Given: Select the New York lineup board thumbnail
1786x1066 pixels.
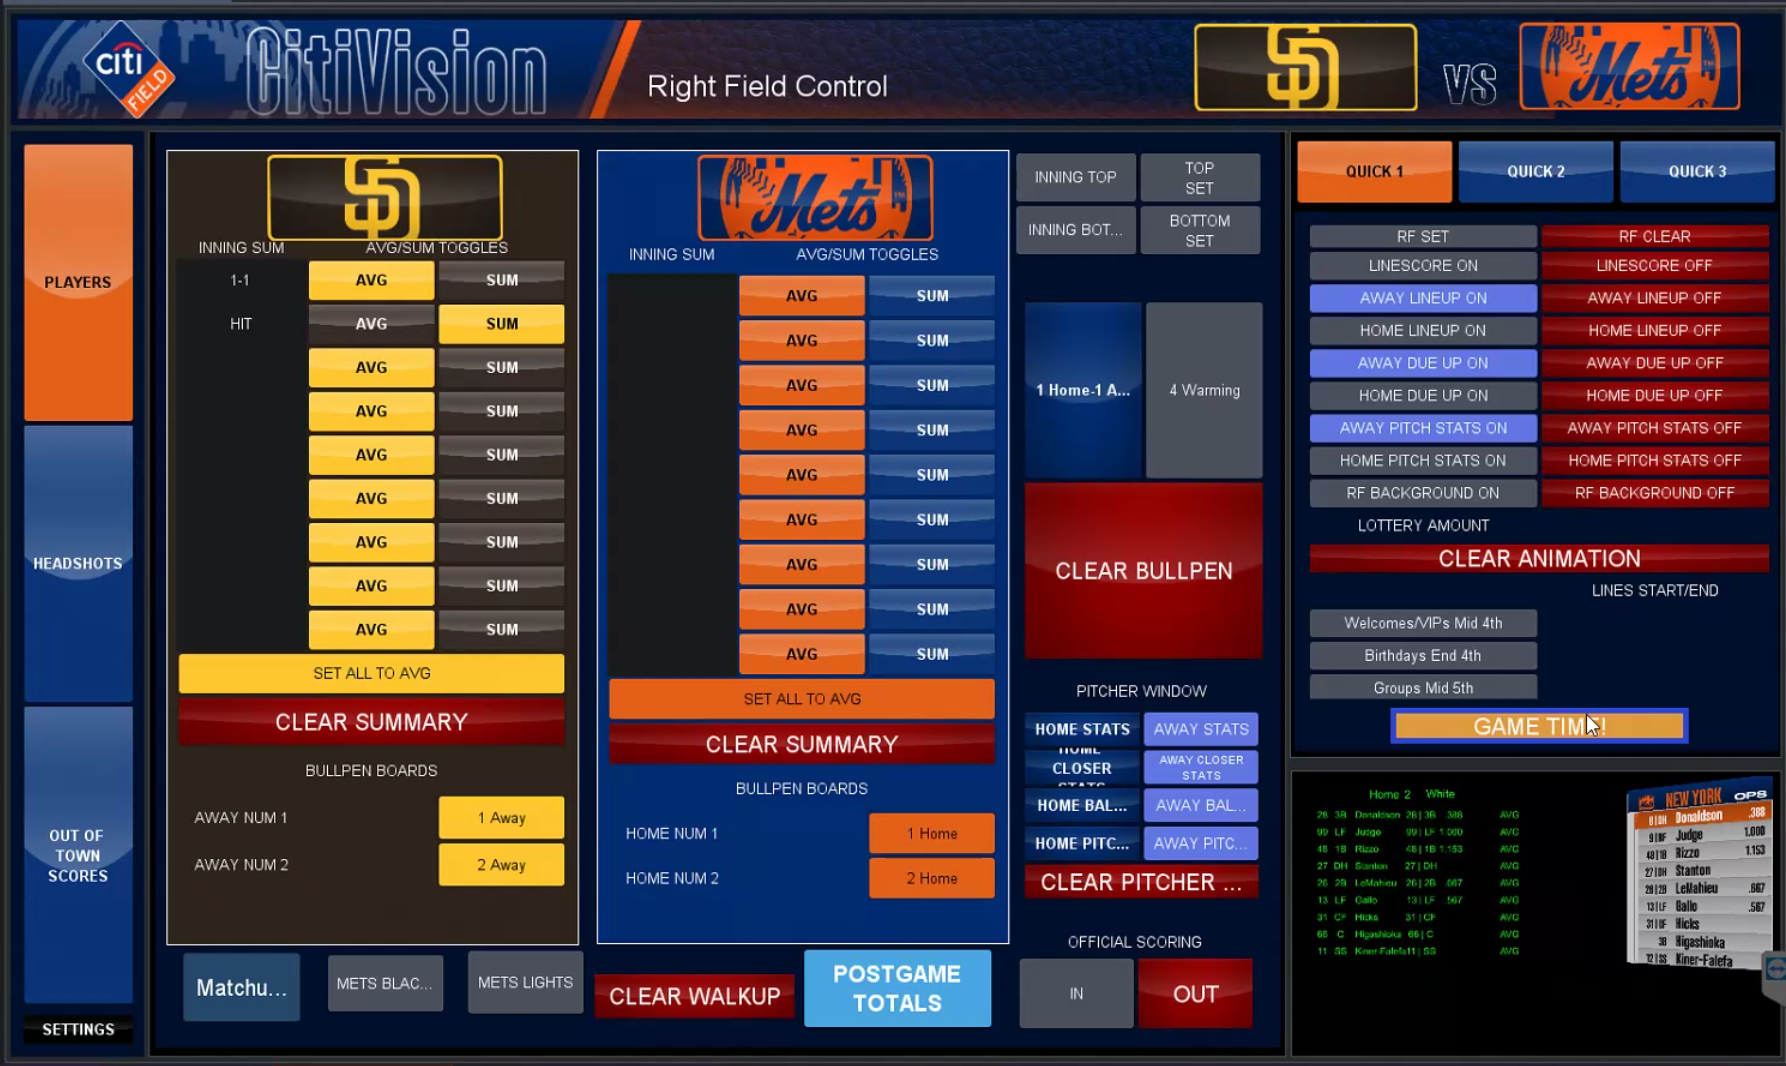Looking at the screenshot, I should click(1700, 877).
